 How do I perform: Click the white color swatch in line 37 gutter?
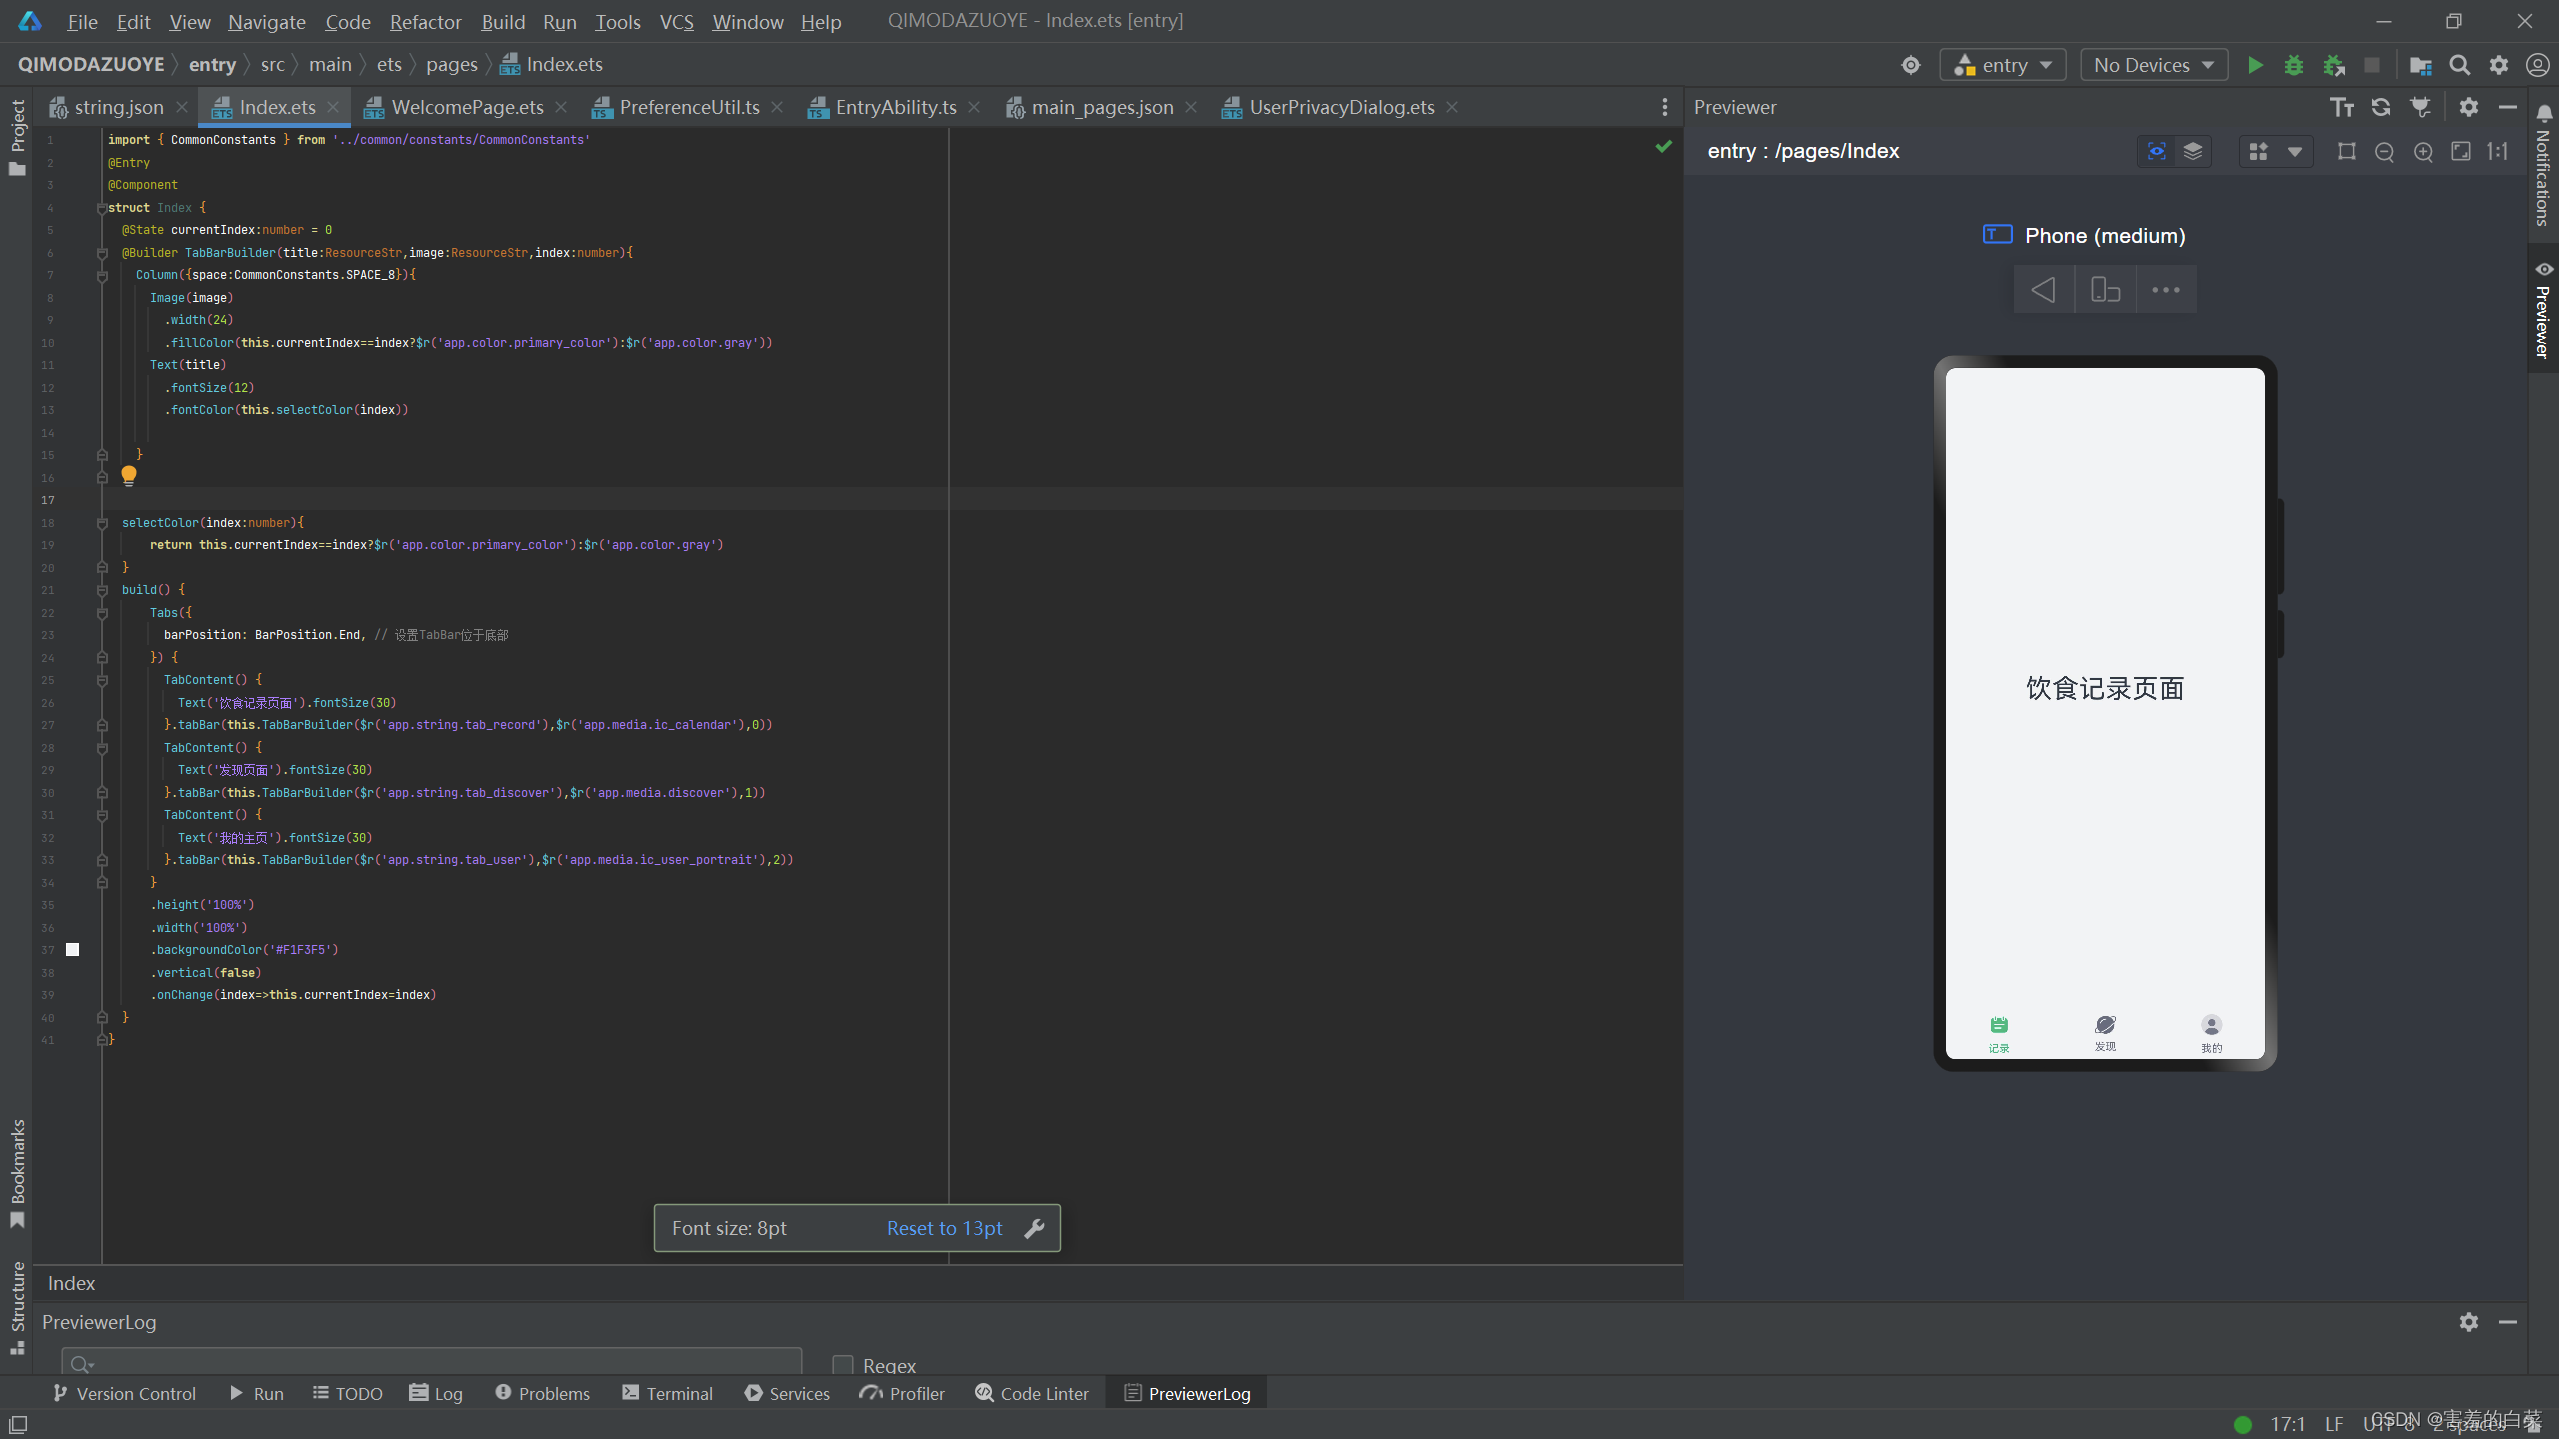tap(72, 949)
